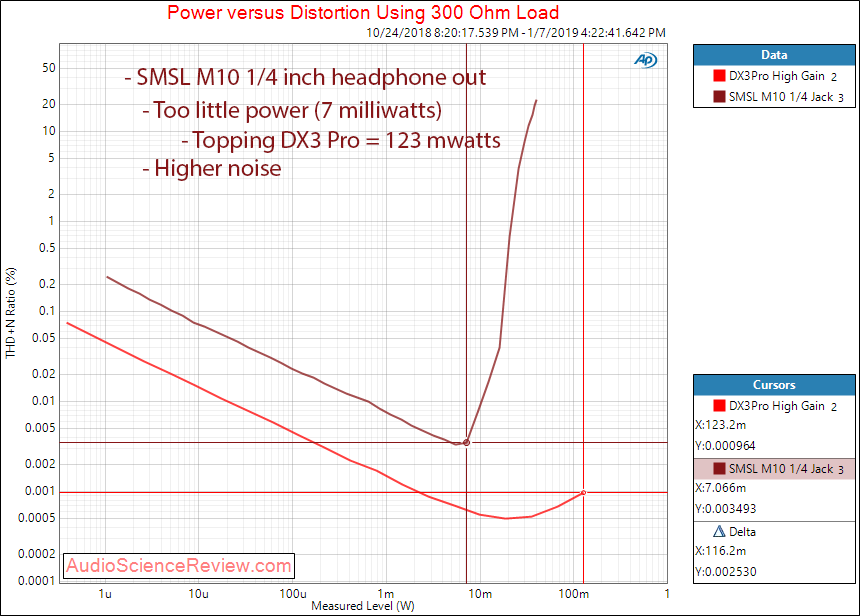Click the Cursors panel header

pos(774,385)
